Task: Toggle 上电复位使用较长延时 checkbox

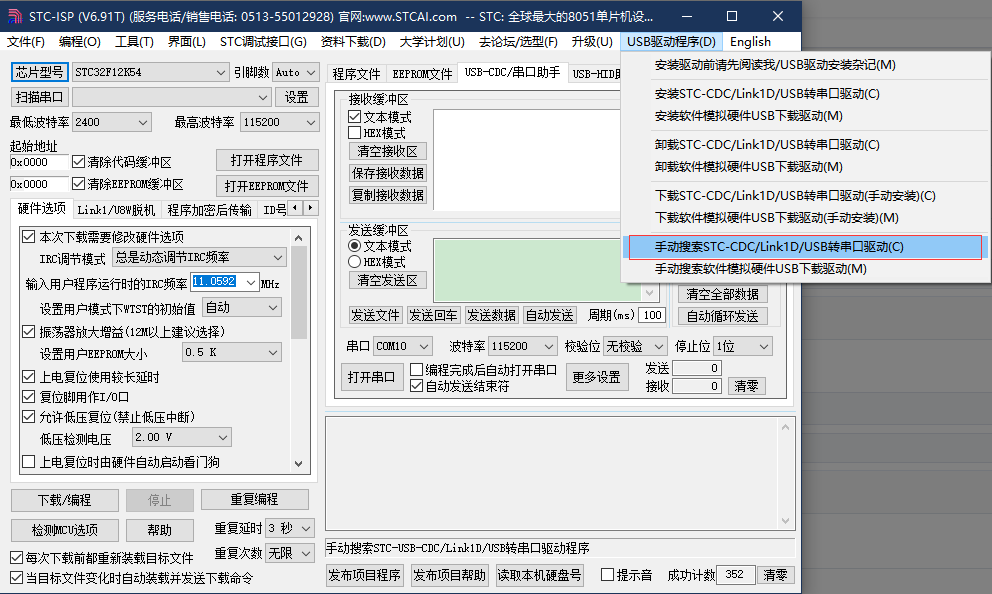Action: (28, 377)
